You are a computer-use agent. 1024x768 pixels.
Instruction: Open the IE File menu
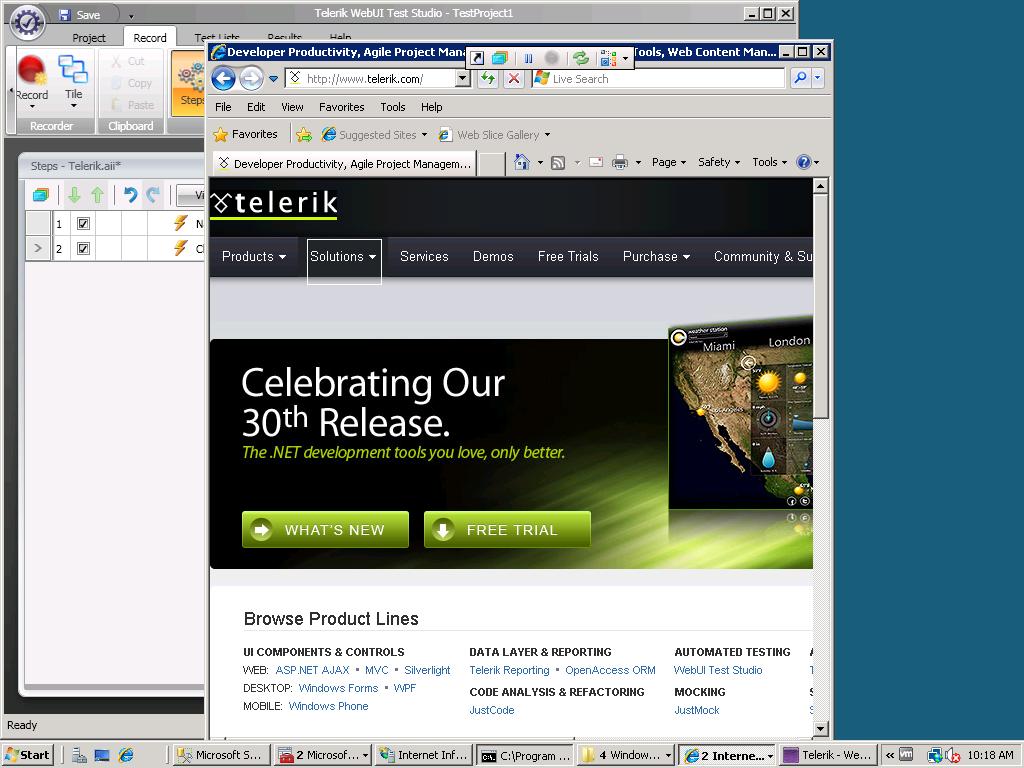click(x=223, y=107)
